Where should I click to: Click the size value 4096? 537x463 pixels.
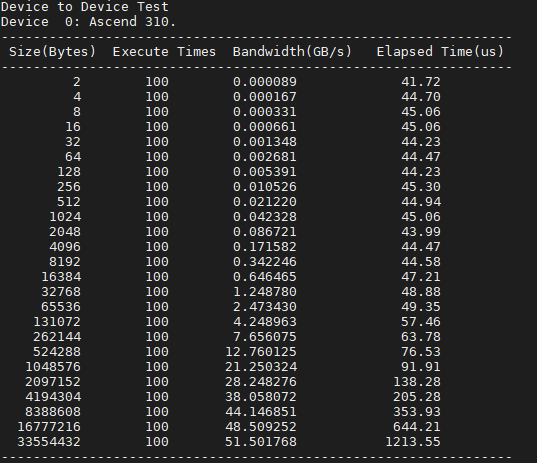tap(65, 247)
